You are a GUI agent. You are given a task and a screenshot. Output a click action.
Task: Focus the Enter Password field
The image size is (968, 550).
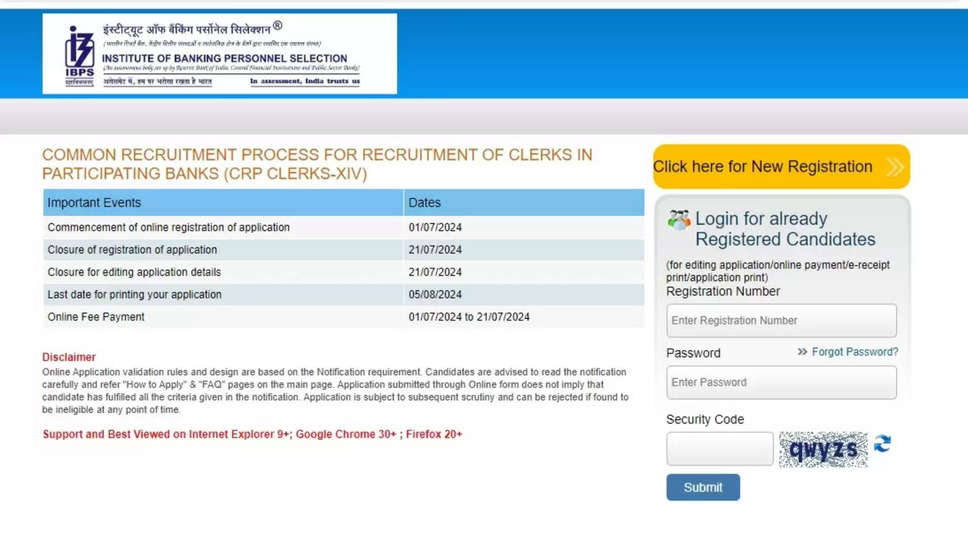[781, 383]
